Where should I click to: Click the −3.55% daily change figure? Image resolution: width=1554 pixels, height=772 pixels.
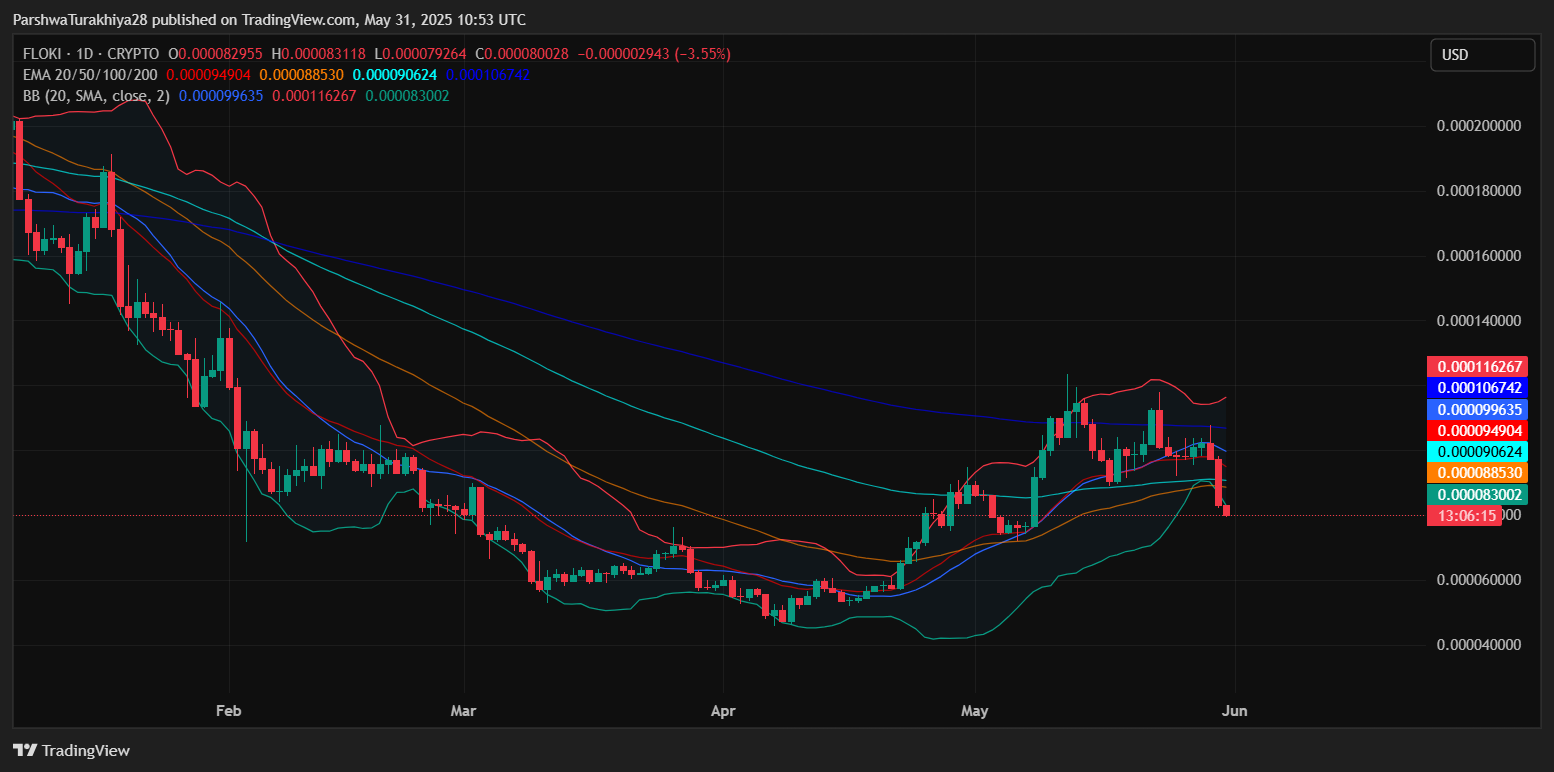[701, 54]
